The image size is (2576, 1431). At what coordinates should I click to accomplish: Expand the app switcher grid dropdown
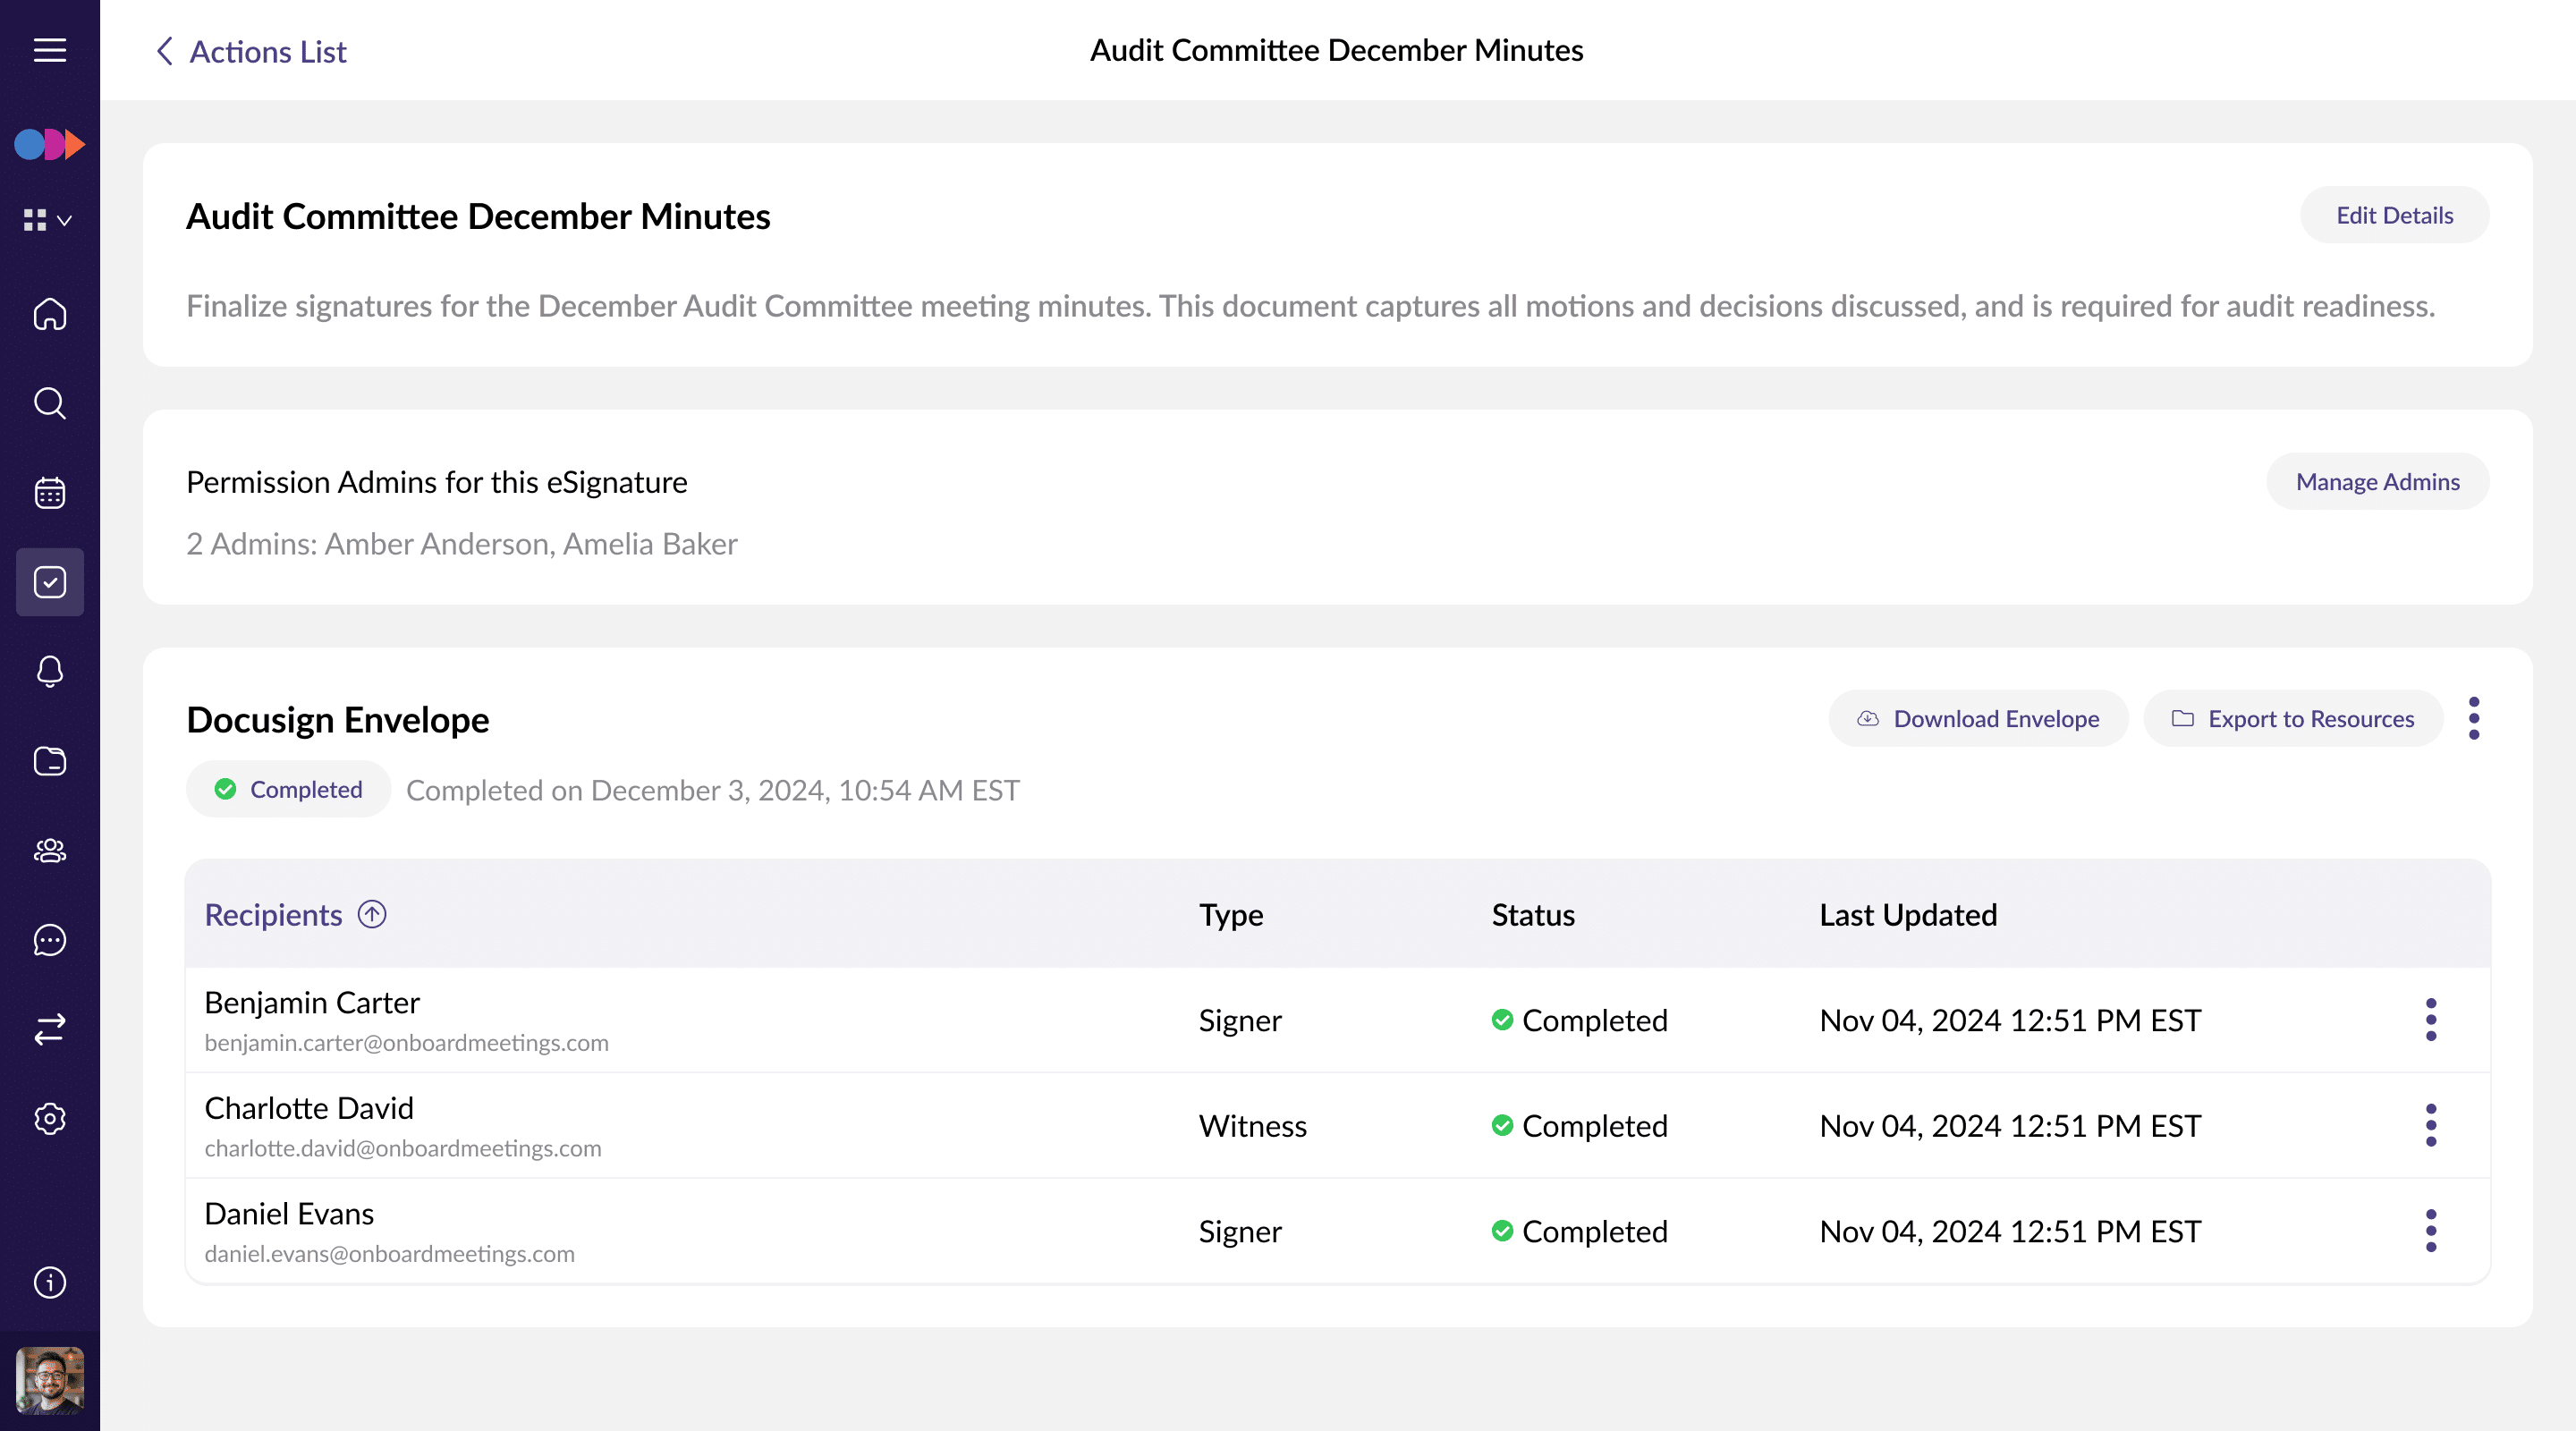47,220
